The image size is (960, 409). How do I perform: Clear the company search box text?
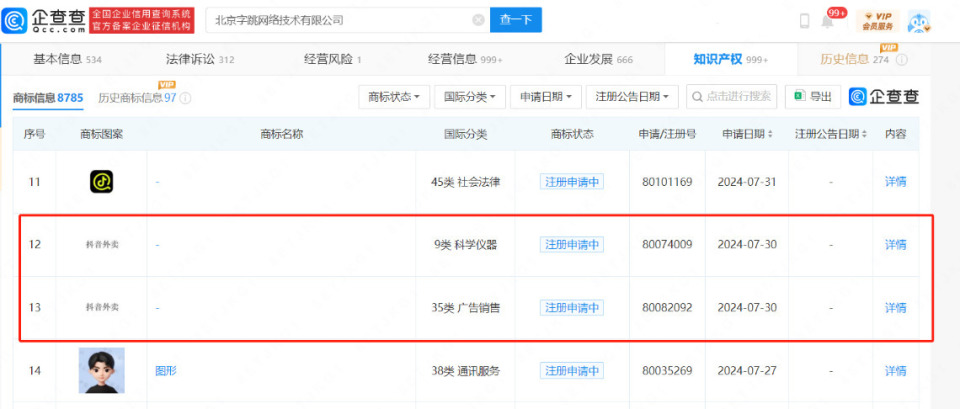[478, 20]
